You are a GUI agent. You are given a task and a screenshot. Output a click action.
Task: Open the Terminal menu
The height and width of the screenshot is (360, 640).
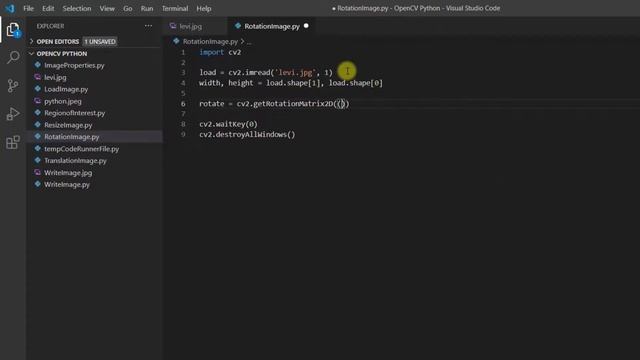tap(175, 8)
